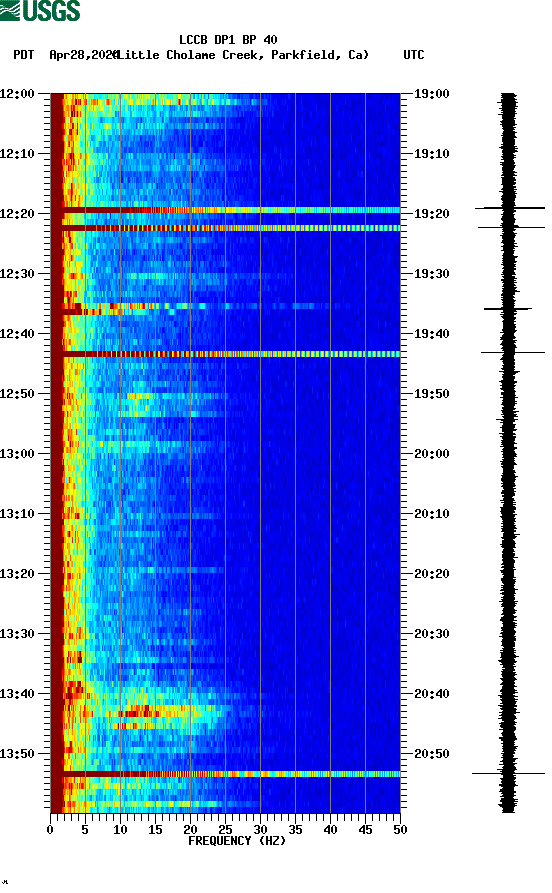Click the 13:20 PDT time label
The image size is (552, 893).
[x=17, y=574]
